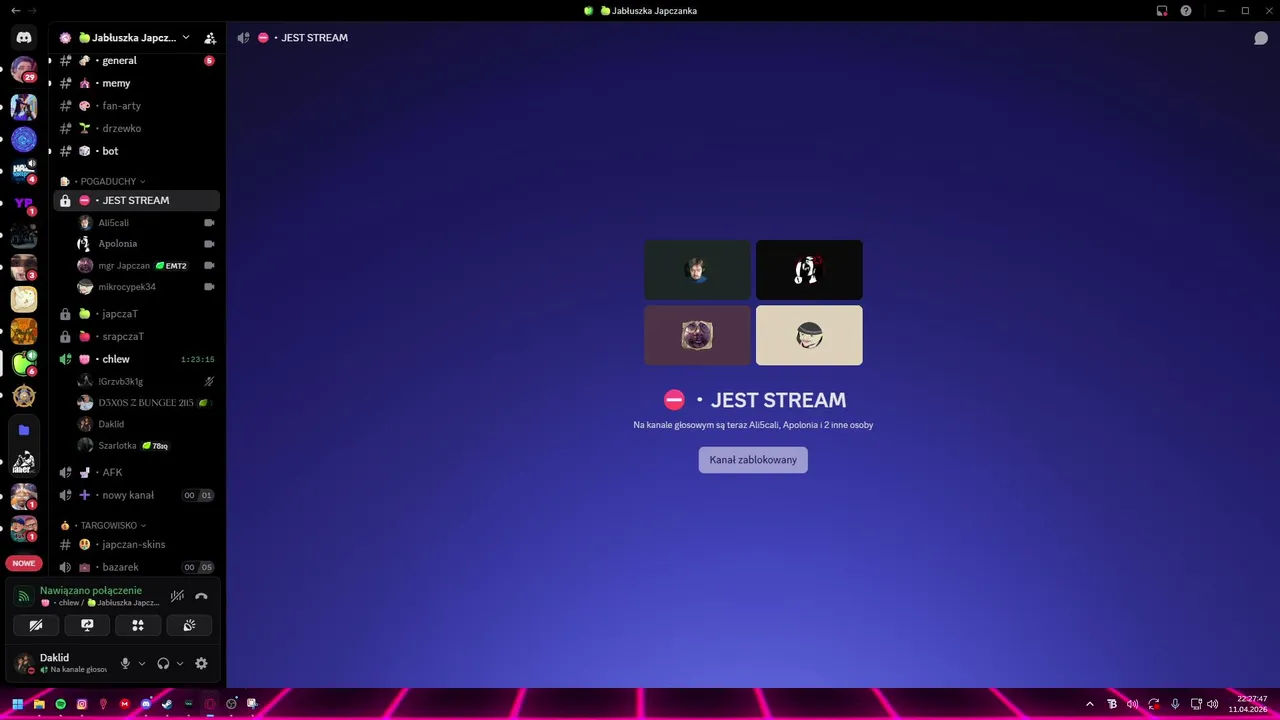
Task: Collapse the TARGOWISKO category
Action: click(x=110, y=525)
